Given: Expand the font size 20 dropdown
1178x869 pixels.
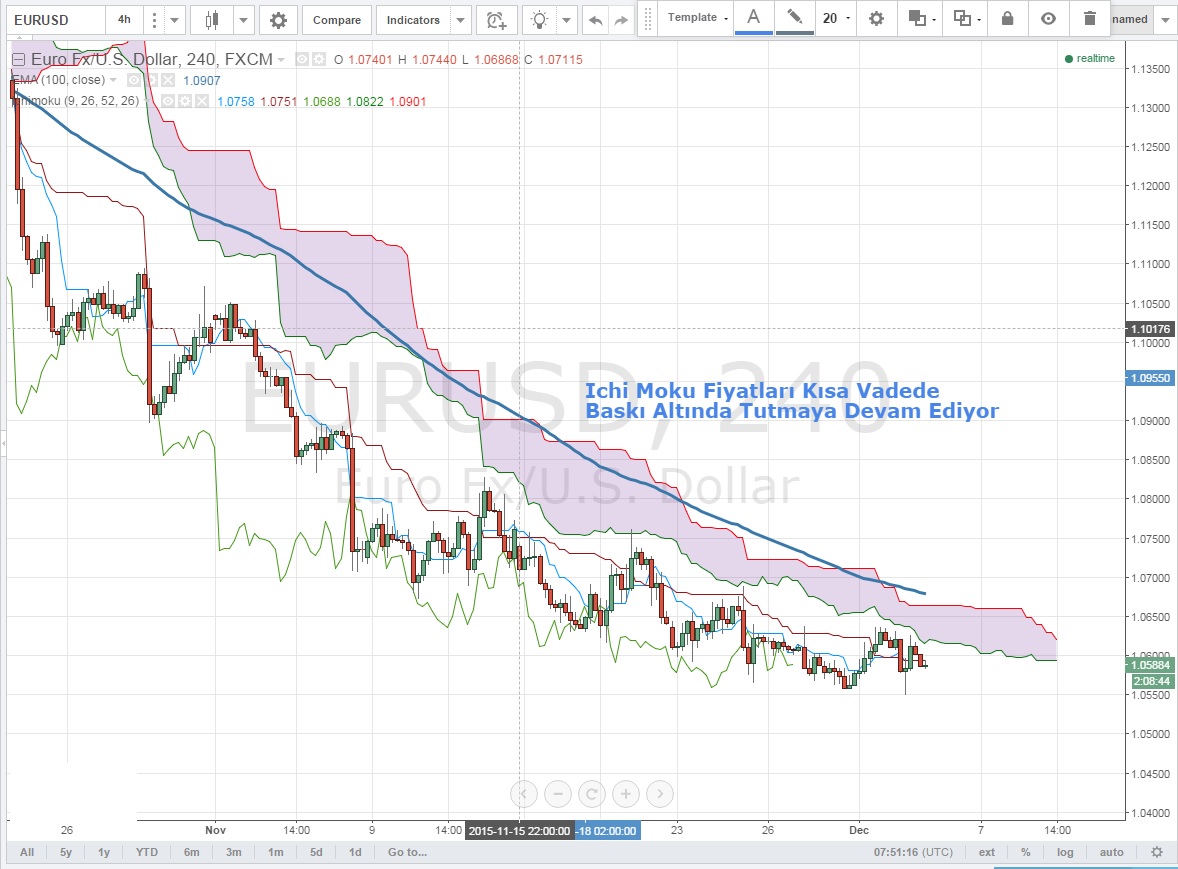Looking at the screenshot, I should [x=836, y=18].
